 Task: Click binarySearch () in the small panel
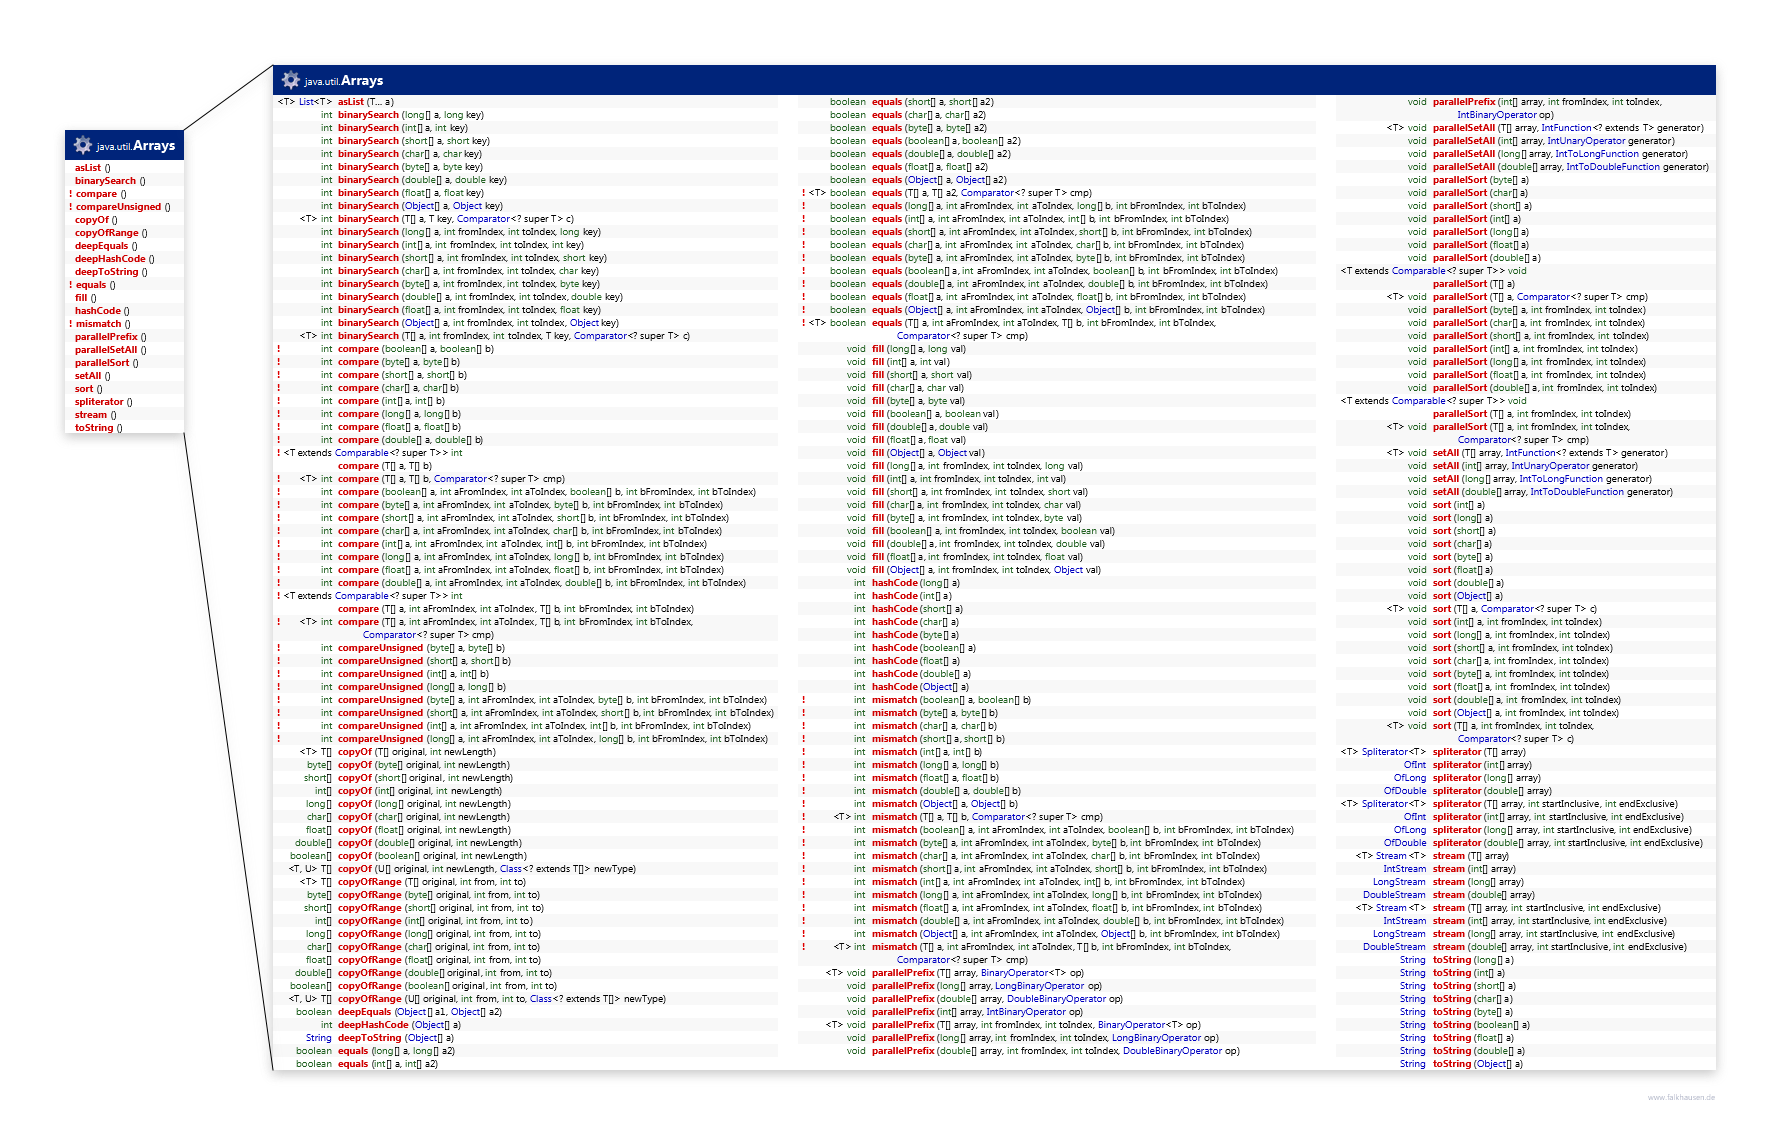(110, 181)
